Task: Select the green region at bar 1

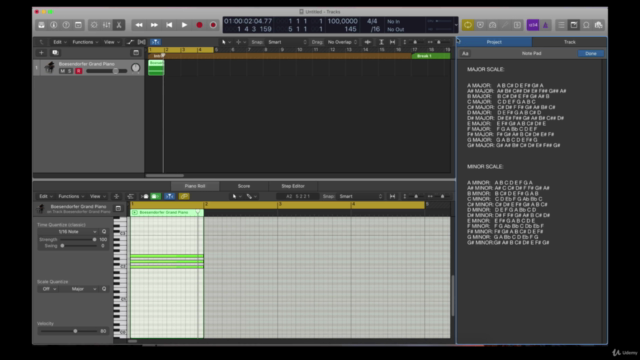Action: click(x=156, y=67)
